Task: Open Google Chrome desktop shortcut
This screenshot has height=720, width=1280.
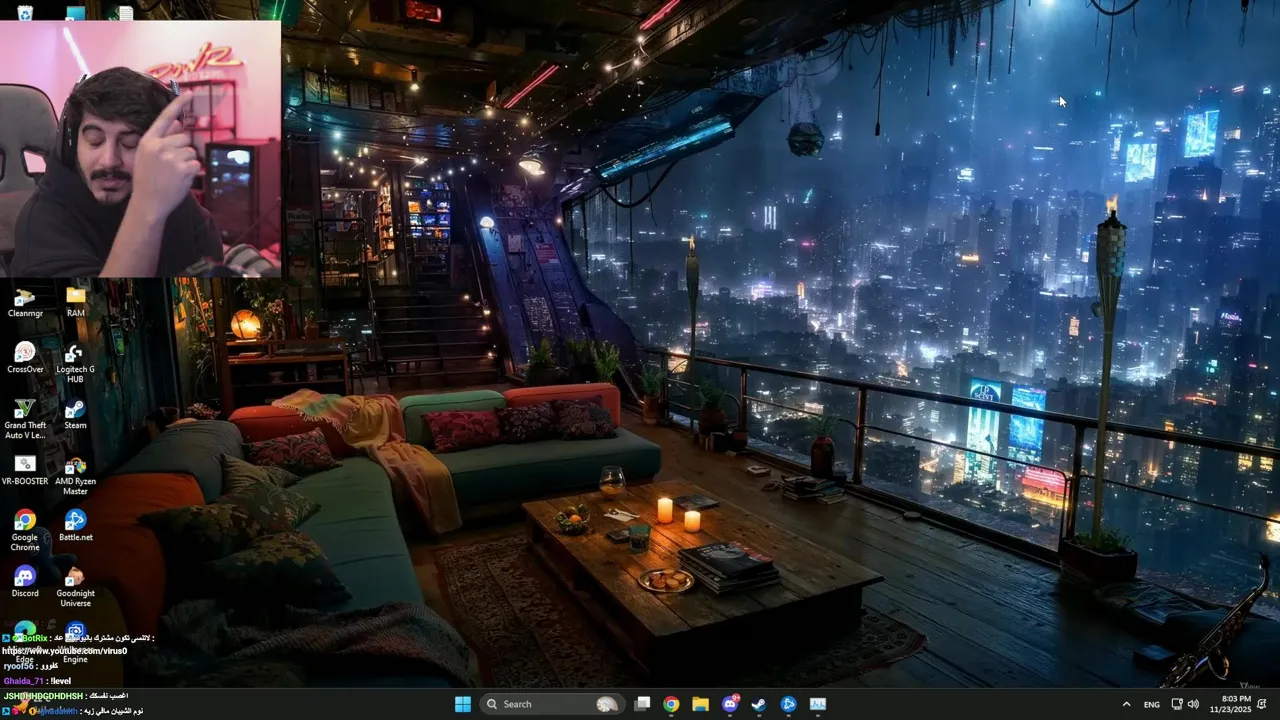Action: [x=25, y=531]
